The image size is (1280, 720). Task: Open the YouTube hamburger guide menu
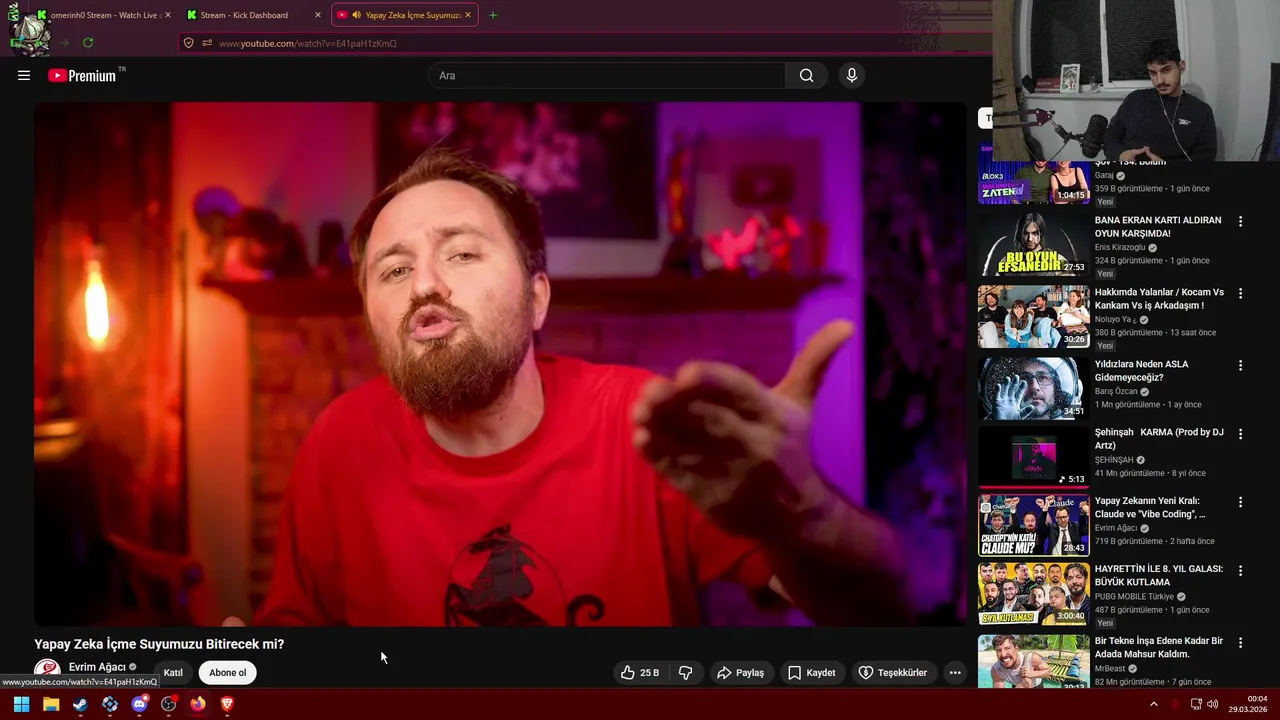click(x=24, y=75)
